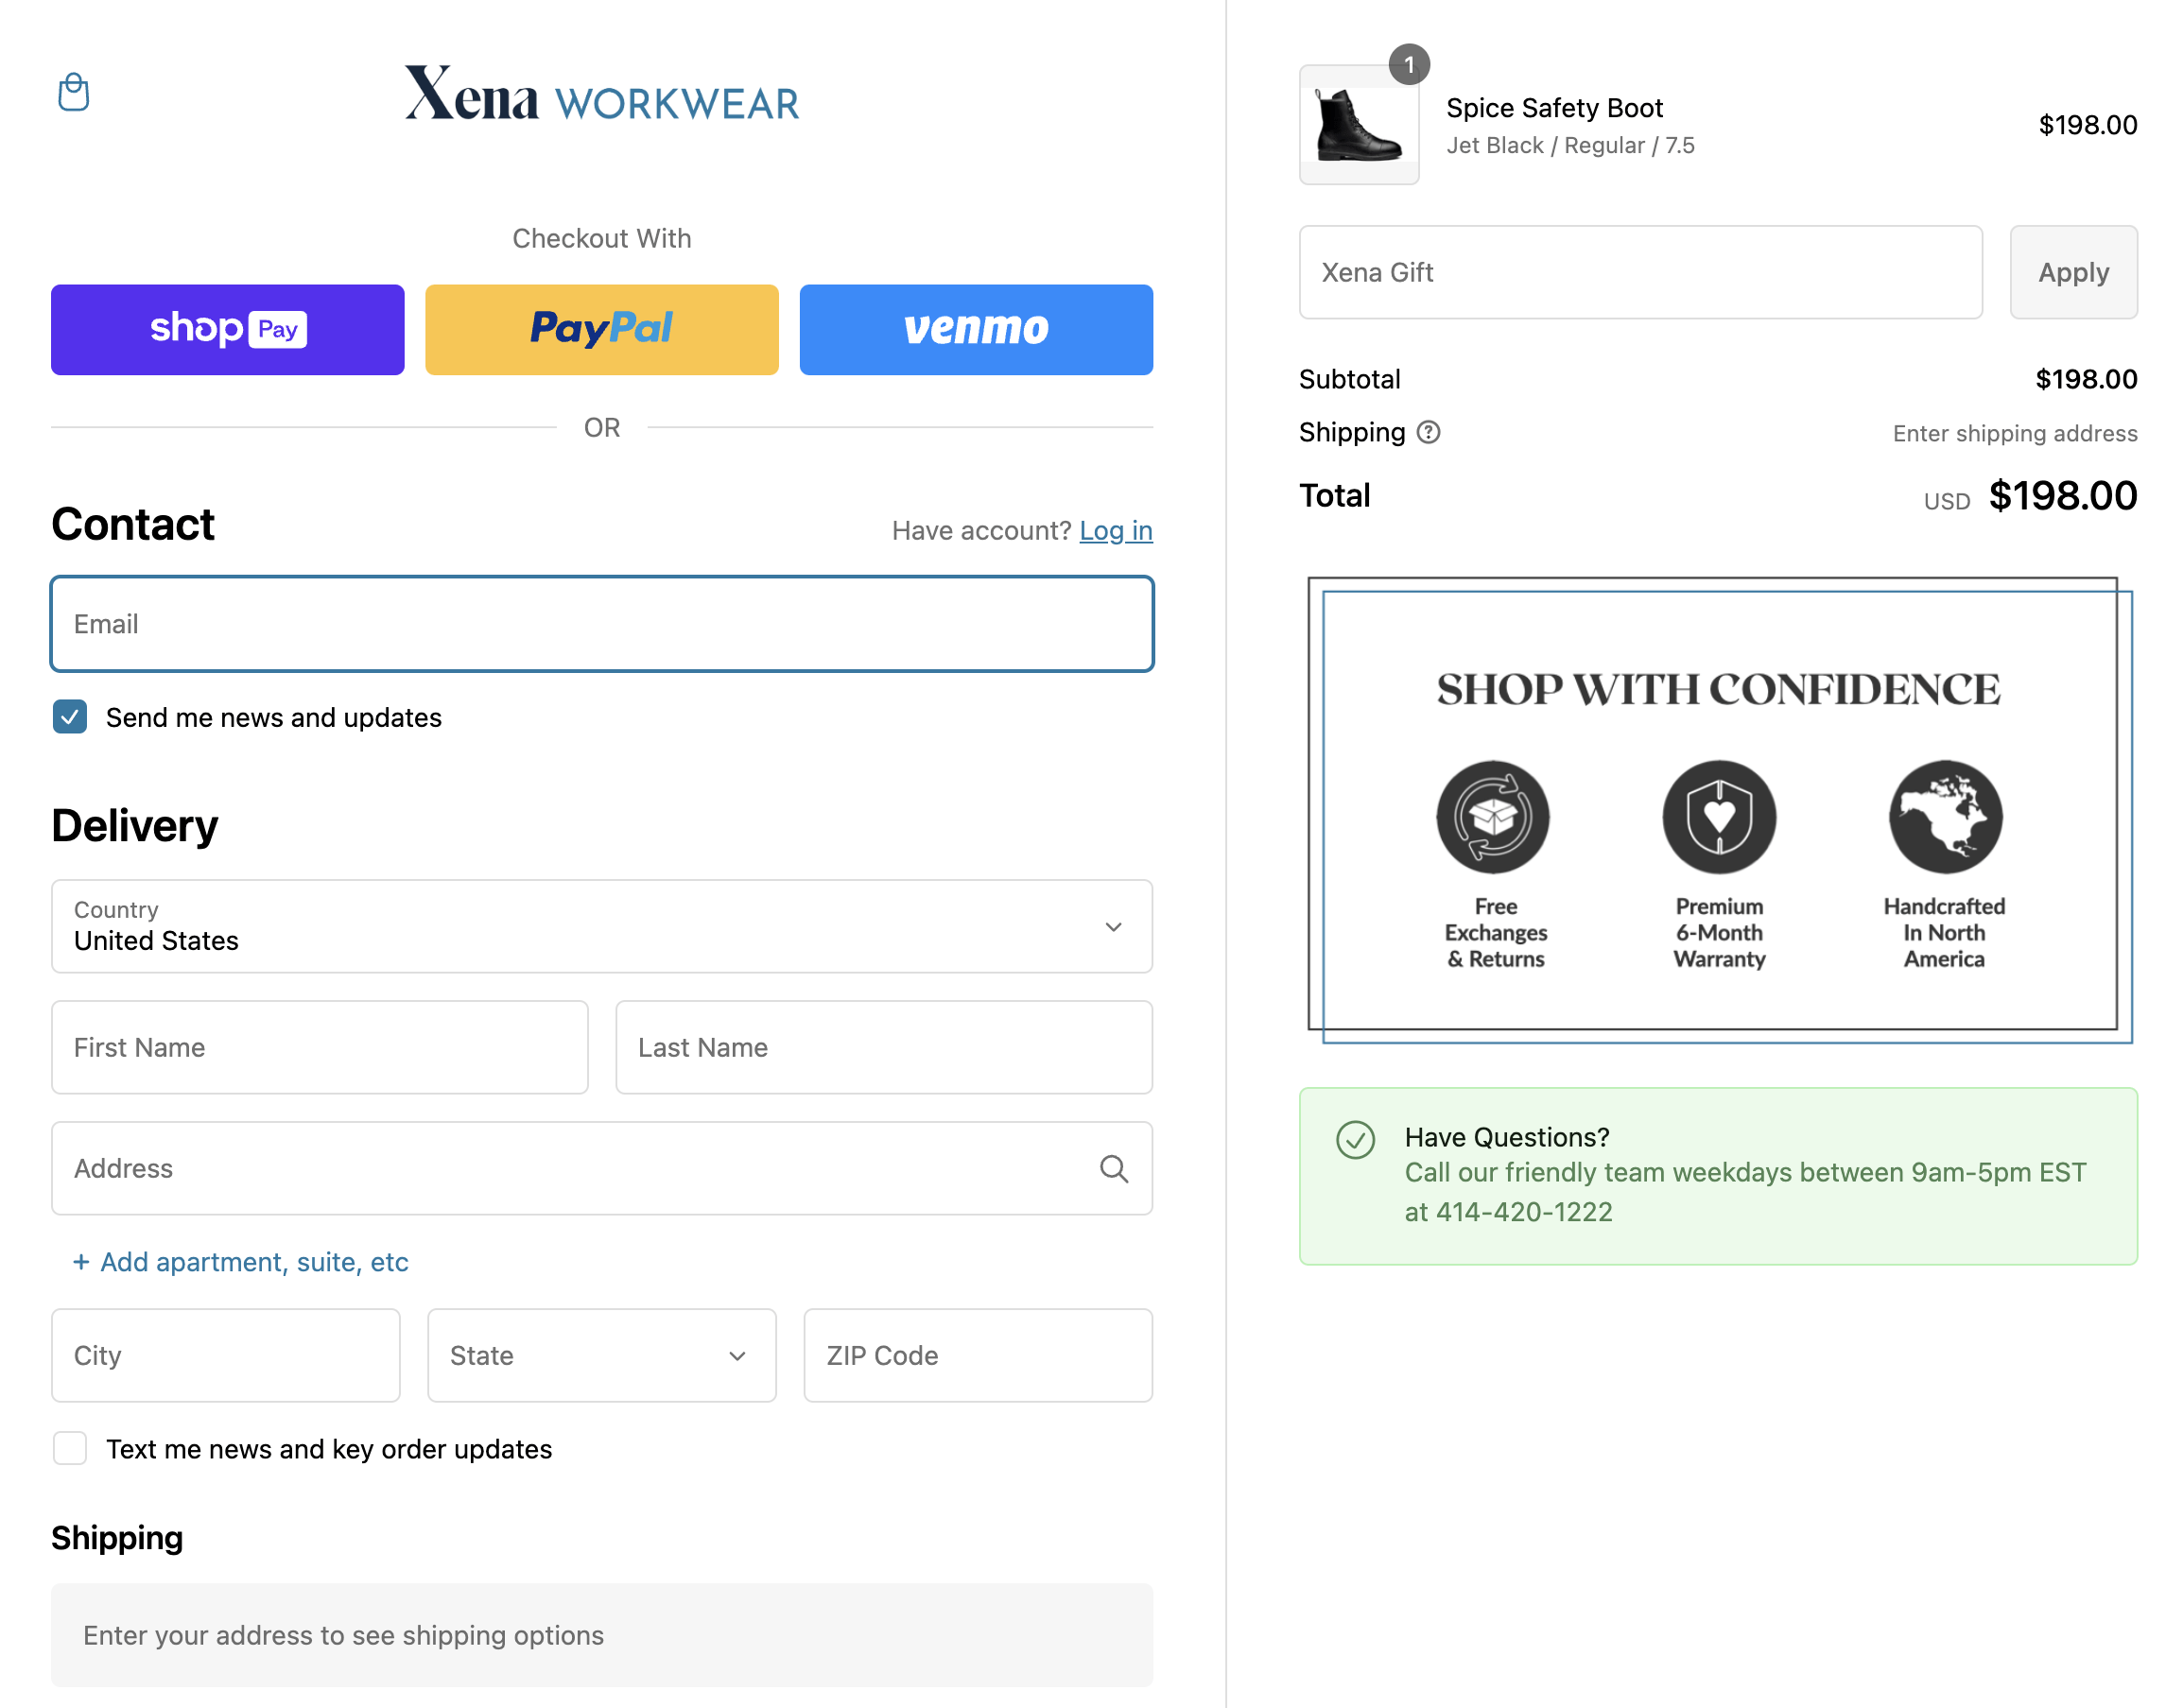Expand Add apartment, suite, etc
The height and width of the screenshot is (1708, 2166).
click(241, 1262)
